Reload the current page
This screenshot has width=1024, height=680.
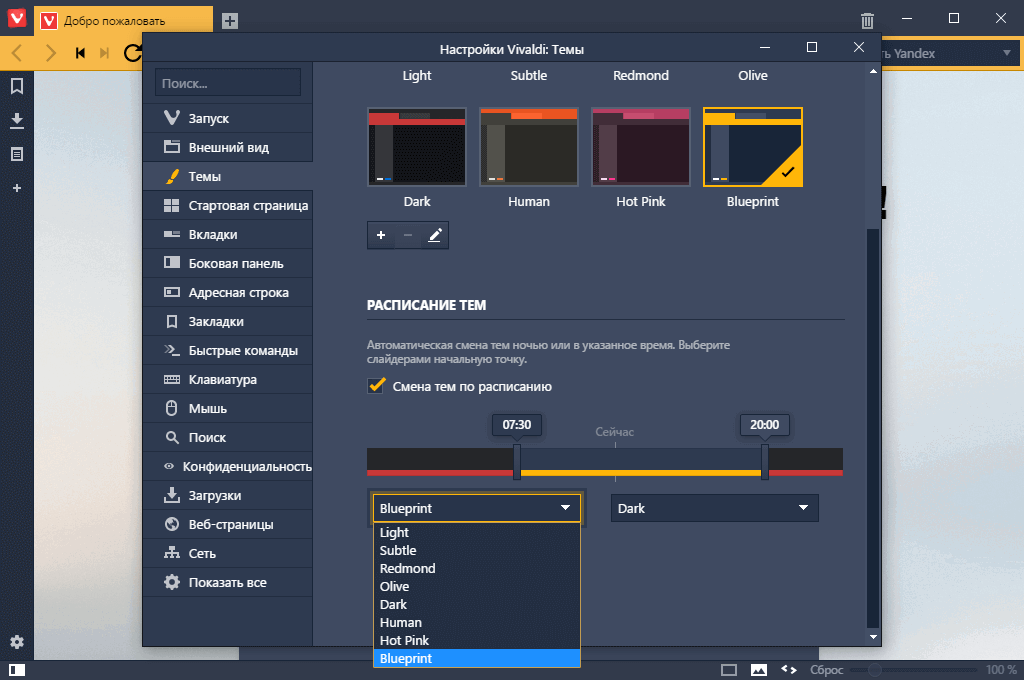pyautogui.click(x=133, y=53)
